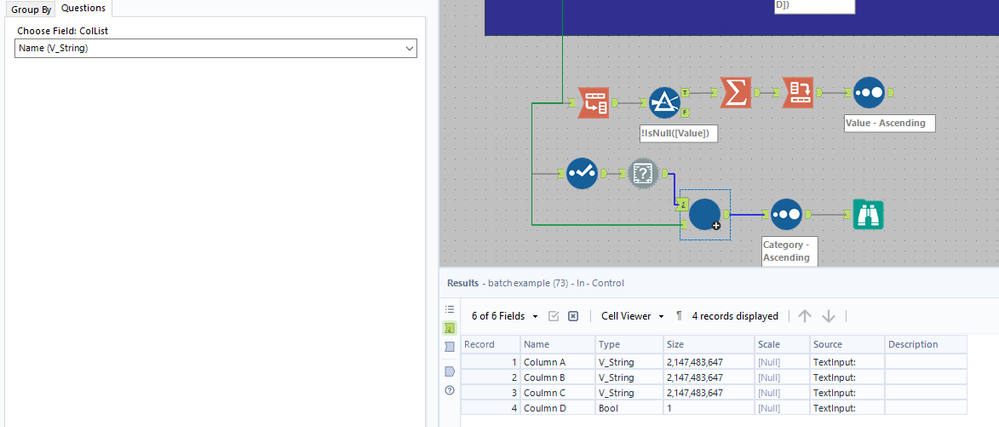
Task: Switch to the Group By tab
Action: (31, 10)
